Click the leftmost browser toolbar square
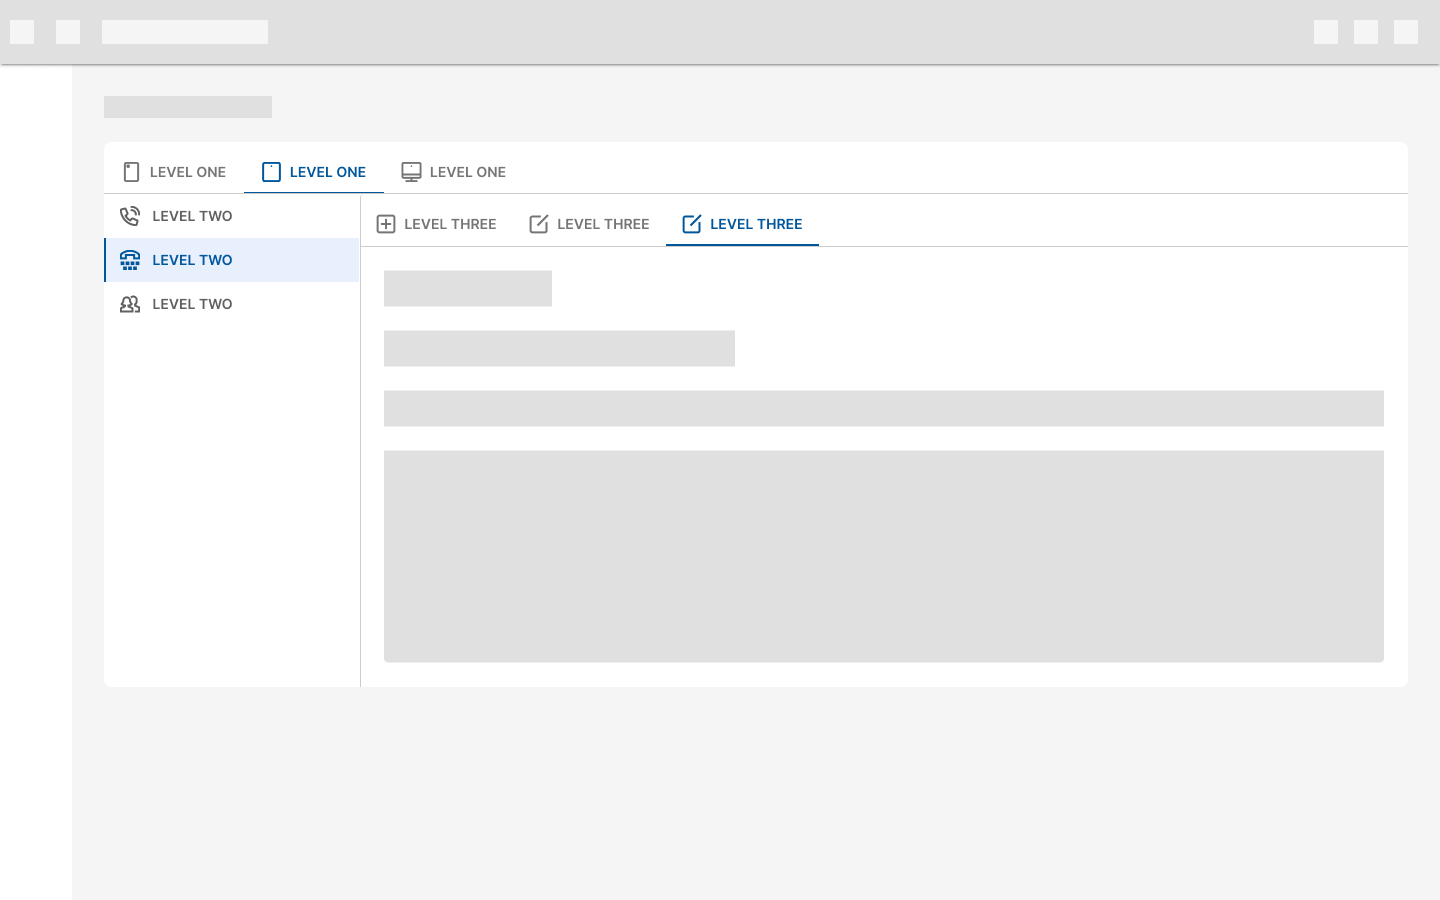1440x900 pixels. tap(22, 32)
